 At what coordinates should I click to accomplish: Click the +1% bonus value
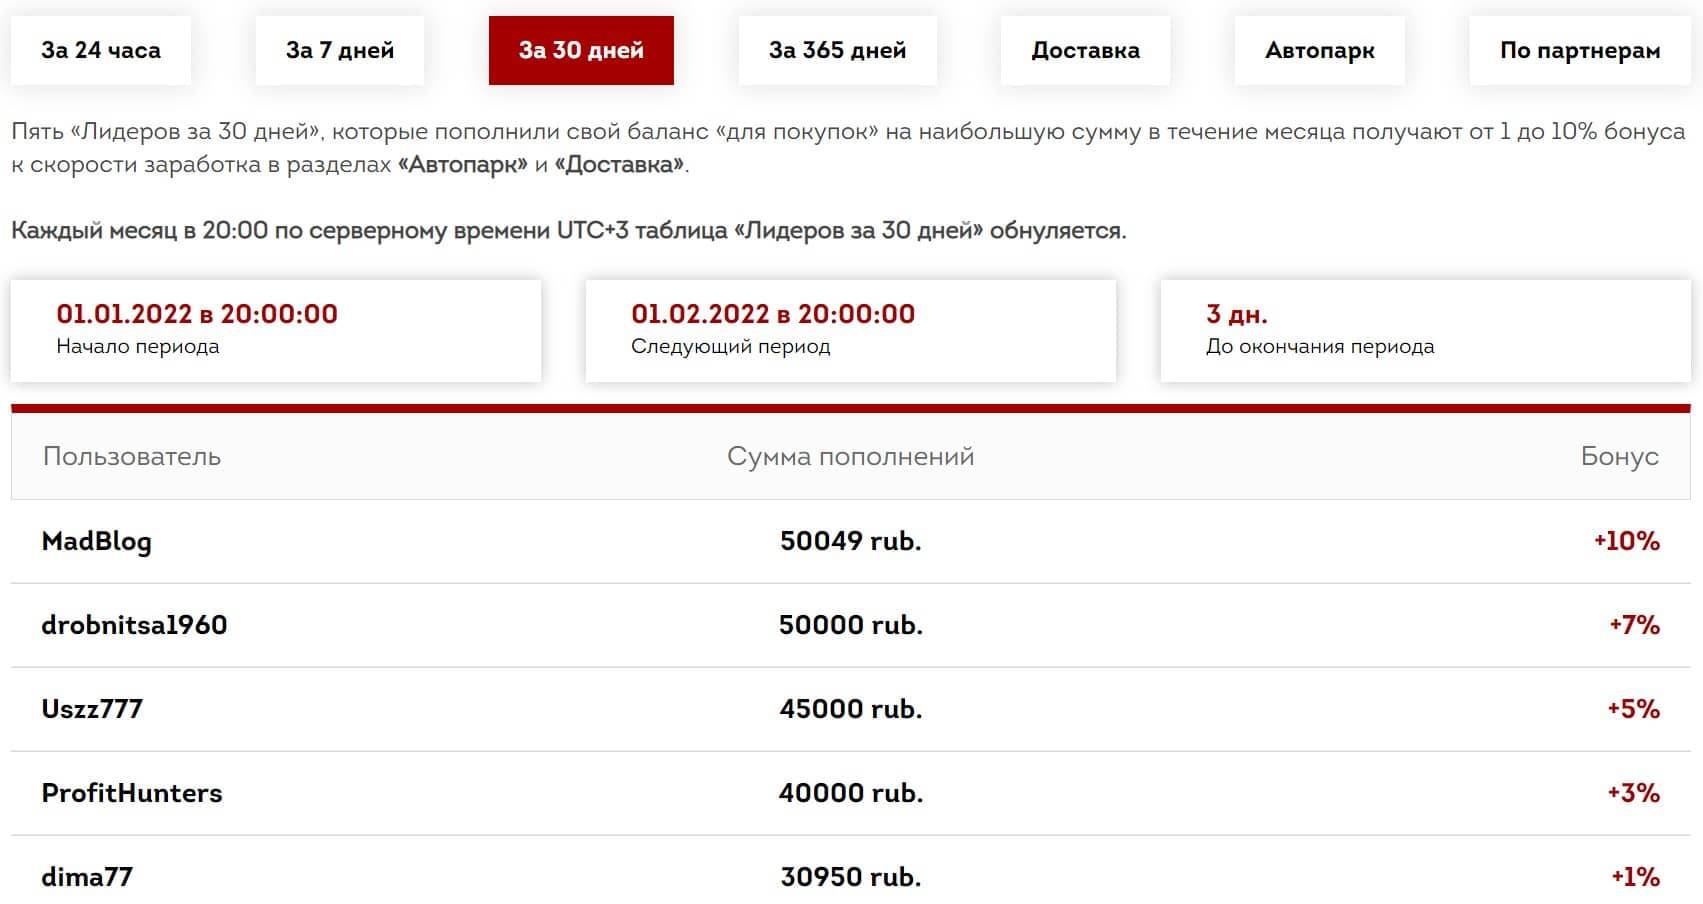click(x=1636, y=877)
